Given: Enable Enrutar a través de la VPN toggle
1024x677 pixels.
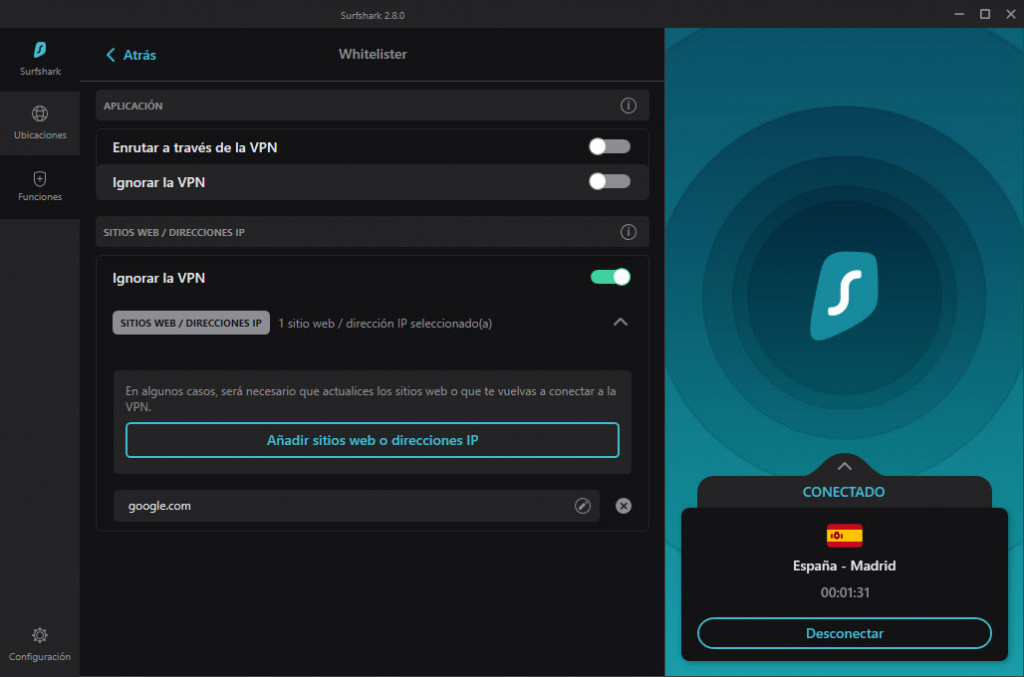Looking at the screenshot, I should [x=609, y=147].
